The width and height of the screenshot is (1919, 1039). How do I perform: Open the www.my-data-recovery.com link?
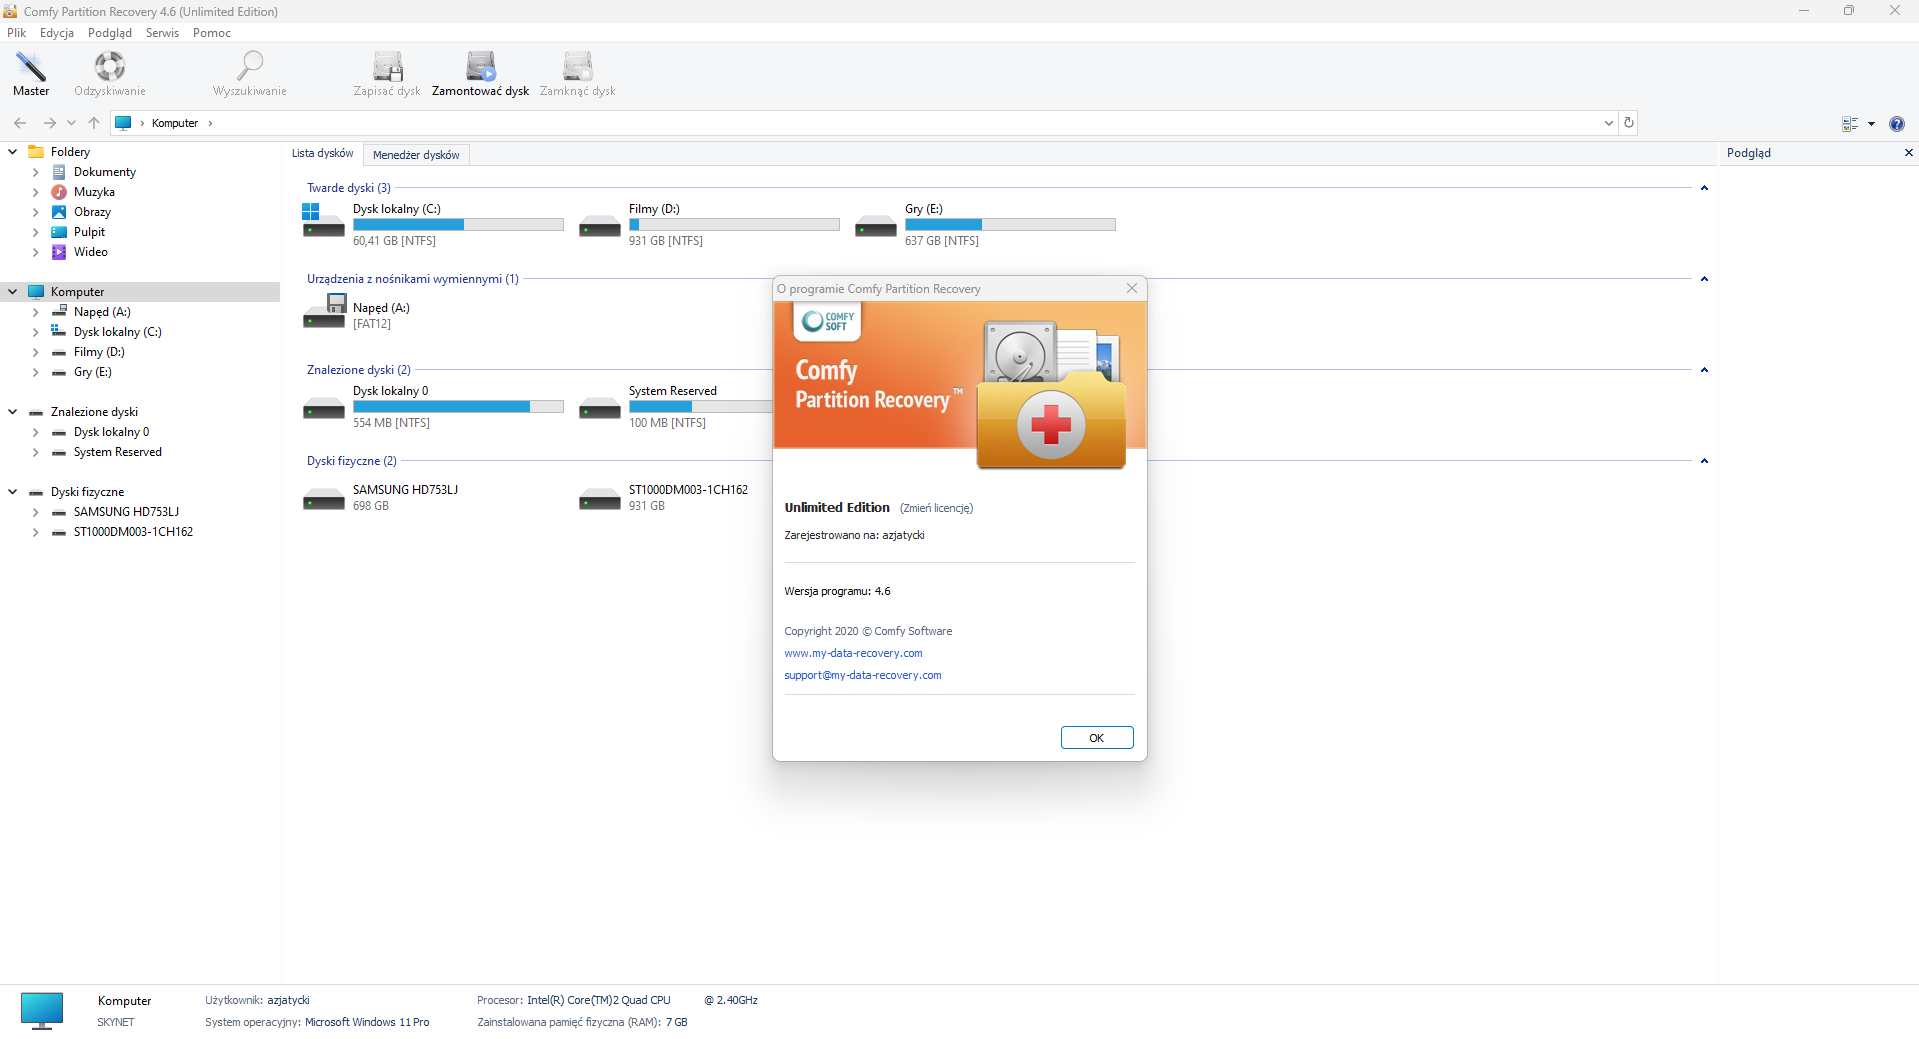(x=853, y=653)
